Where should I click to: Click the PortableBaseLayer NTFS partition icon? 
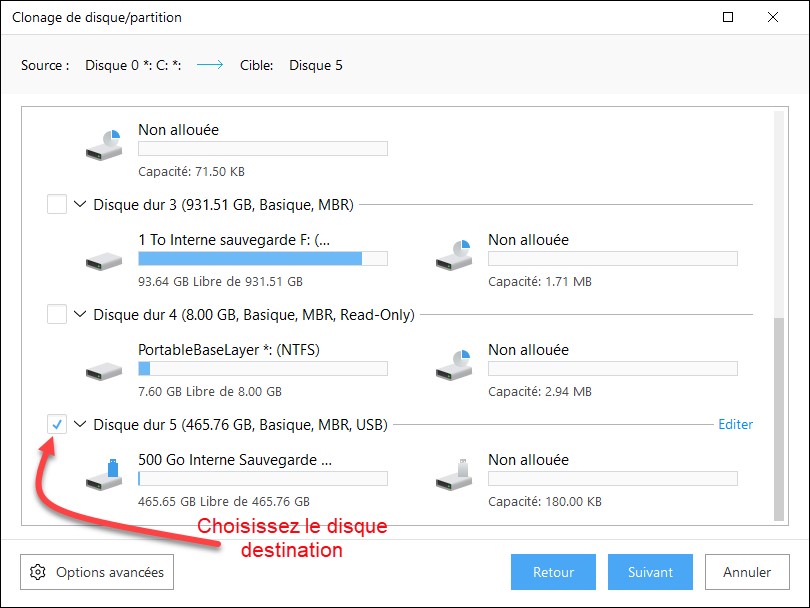click(x=104, y=370)
